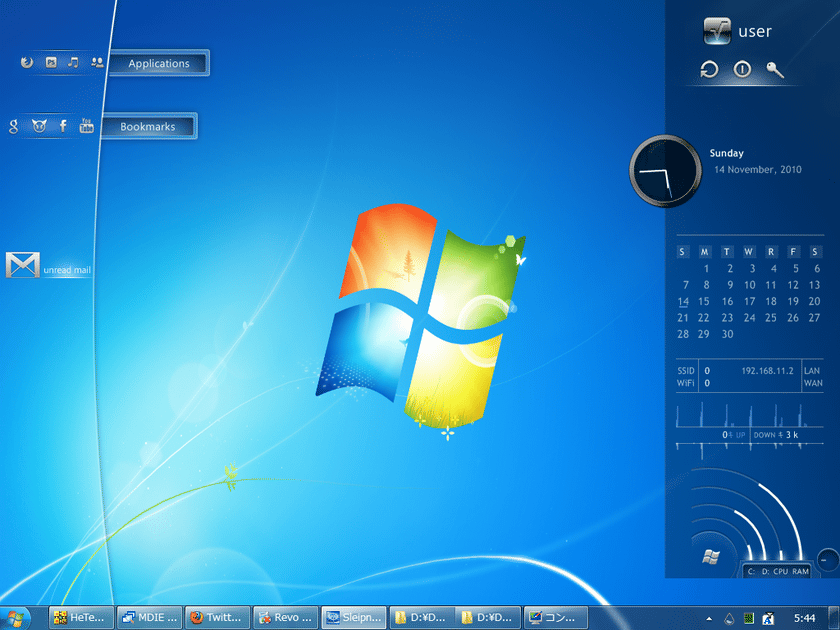Click the D: drive meter label
This screenshot has height=630, width=840.
[x=766, y=572]
